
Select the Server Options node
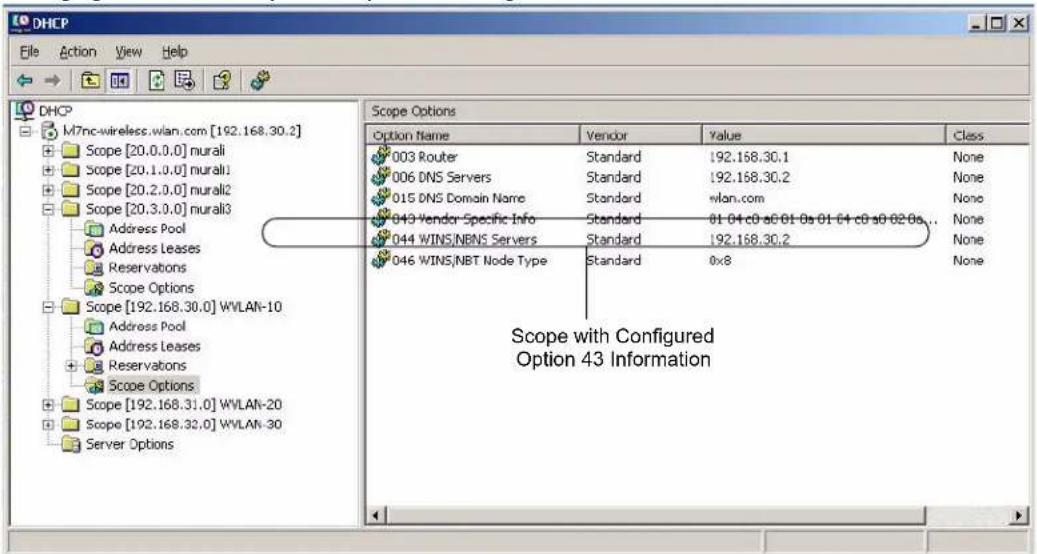tap(129, 444)
